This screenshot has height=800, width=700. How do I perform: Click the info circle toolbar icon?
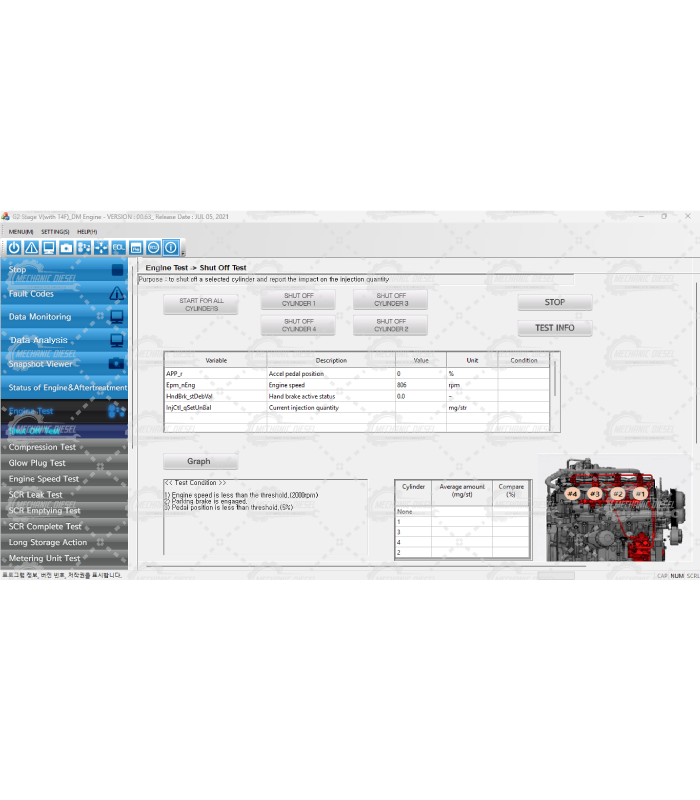click(x=171, y=247)
